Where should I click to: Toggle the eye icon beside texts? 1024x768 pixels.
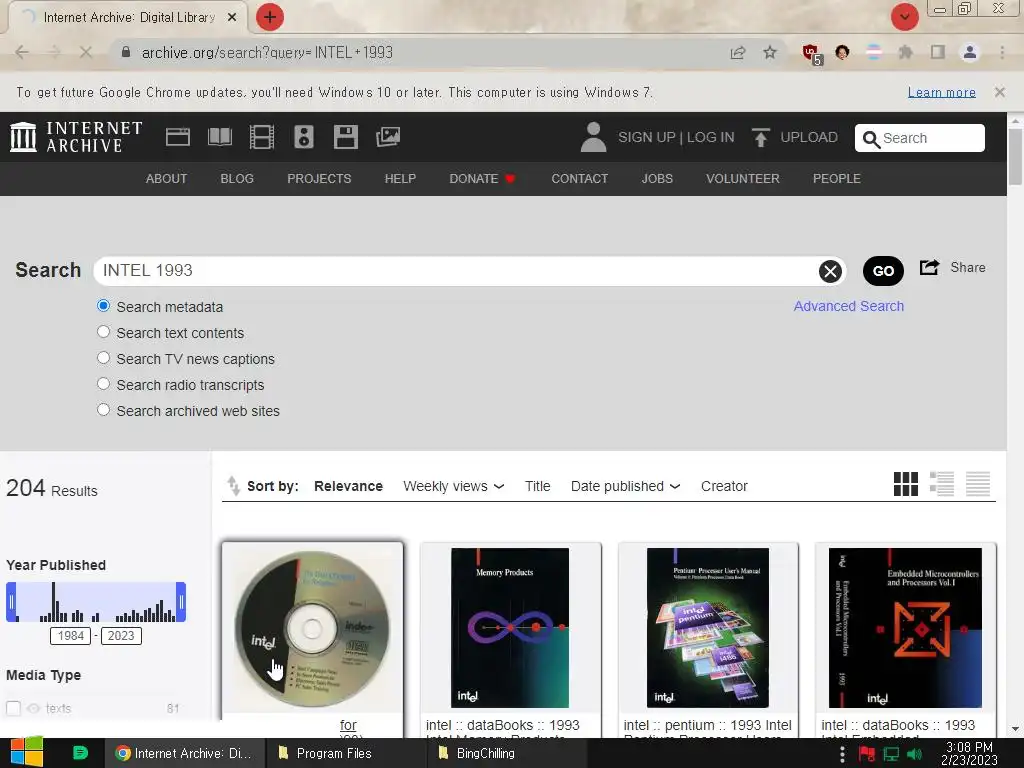33,708
